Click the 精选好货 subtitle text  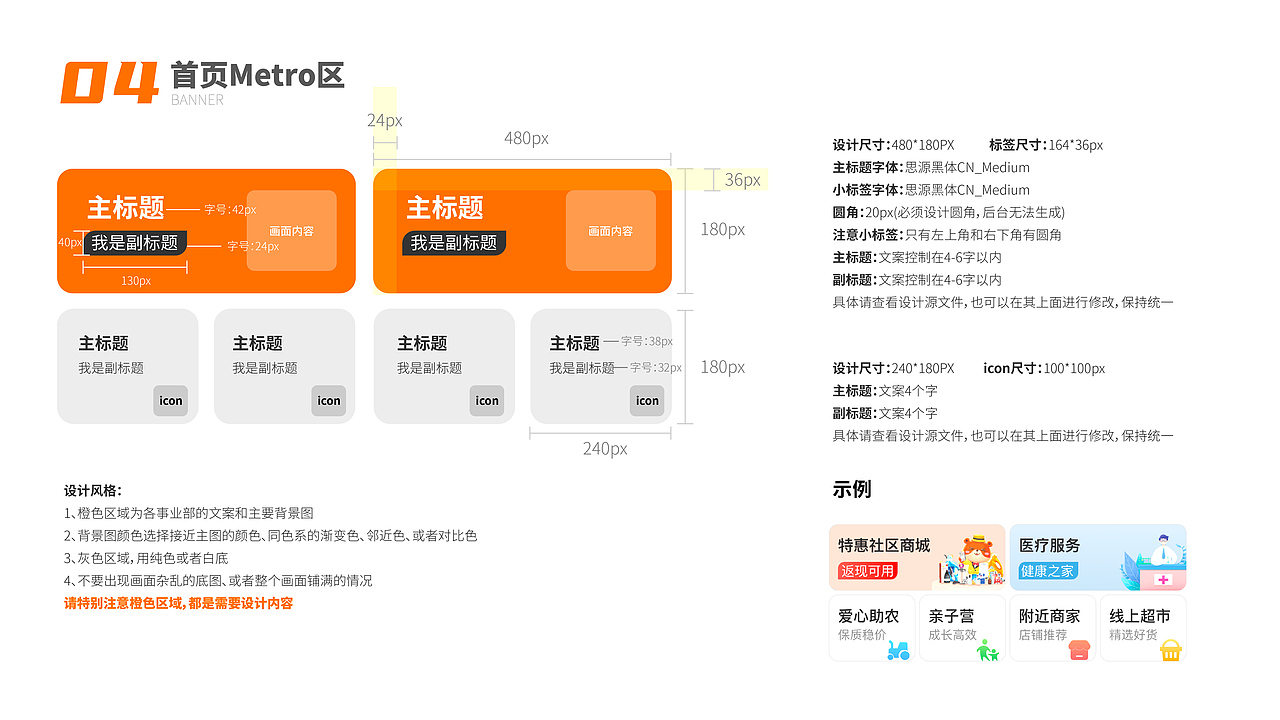(1133, 635)
